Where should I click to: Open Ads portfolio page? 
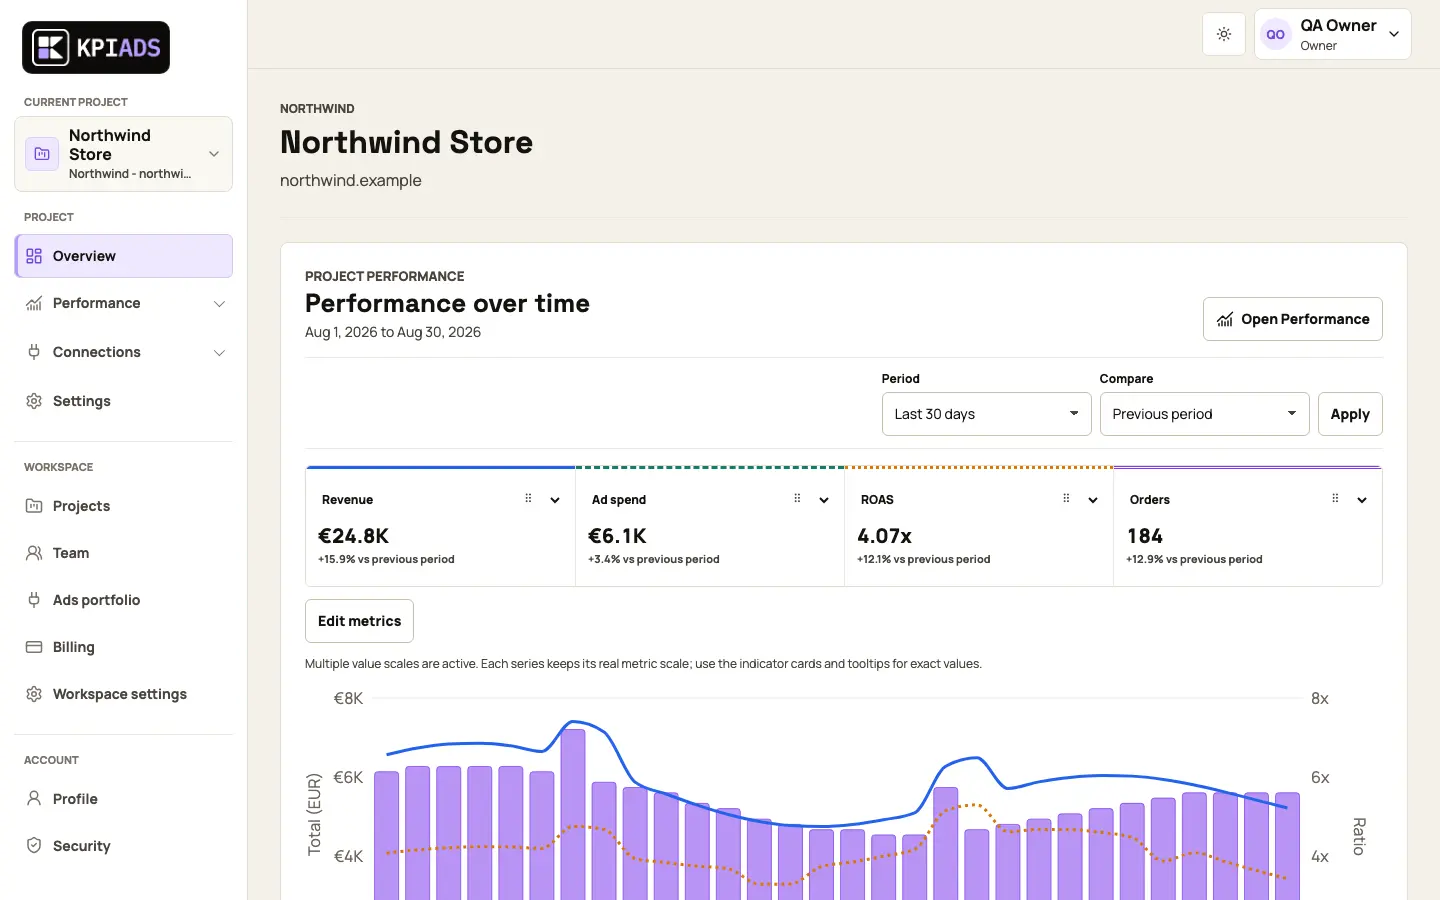[124, 600]
